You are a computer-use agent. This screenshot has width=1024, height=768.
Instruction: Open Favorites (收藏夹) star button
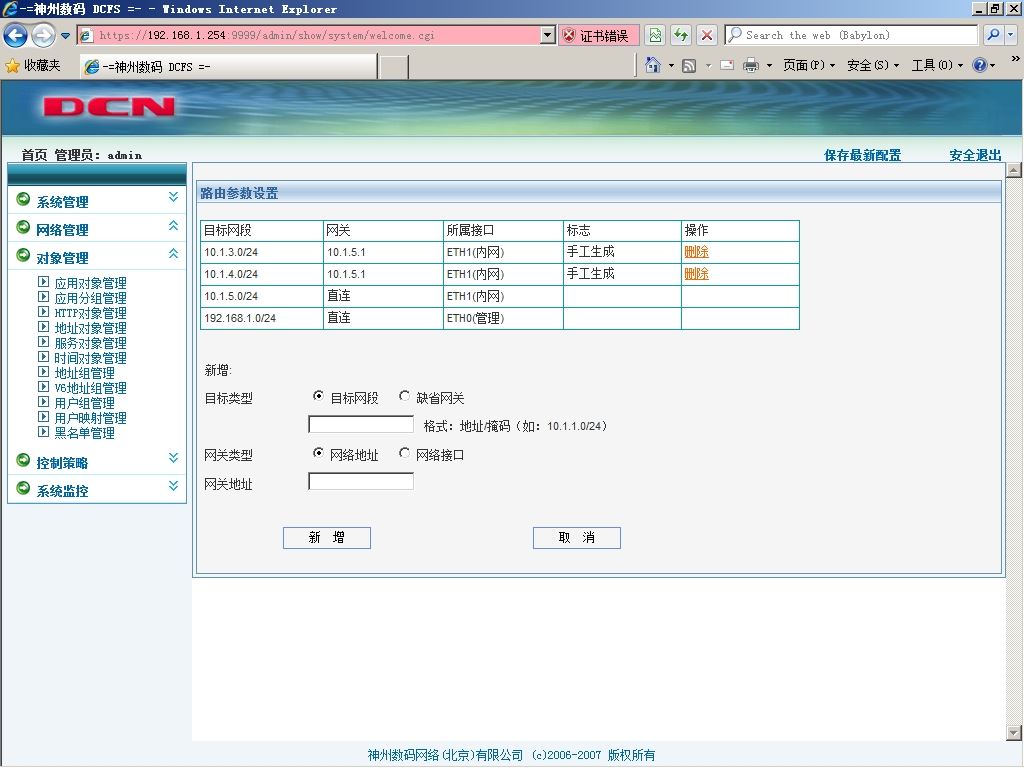click(x=33, y=65)
